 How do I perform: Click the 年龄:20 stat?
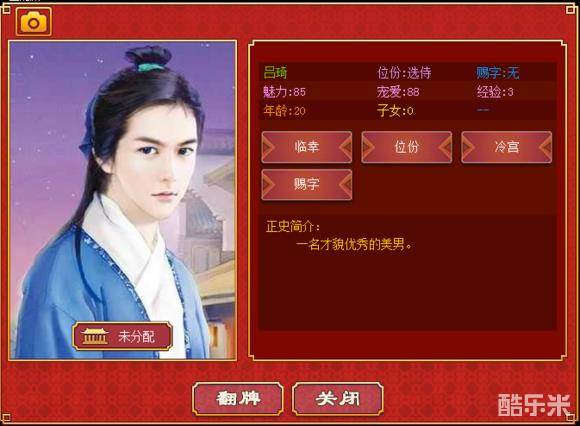(284, 111)
